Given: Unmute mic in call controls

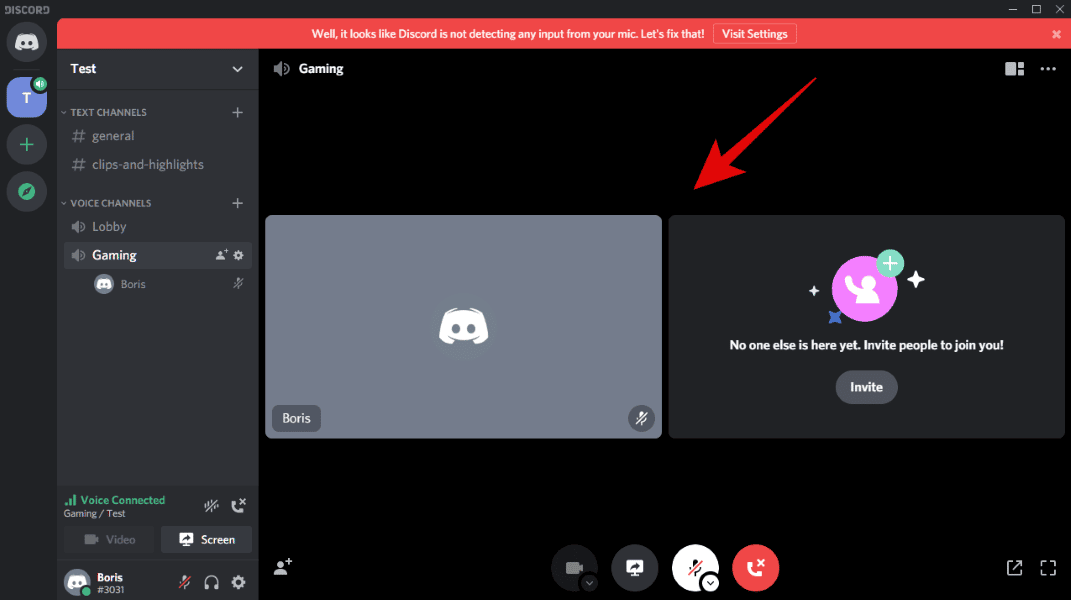Looking at the screenshot, I should tap(695, 567).
